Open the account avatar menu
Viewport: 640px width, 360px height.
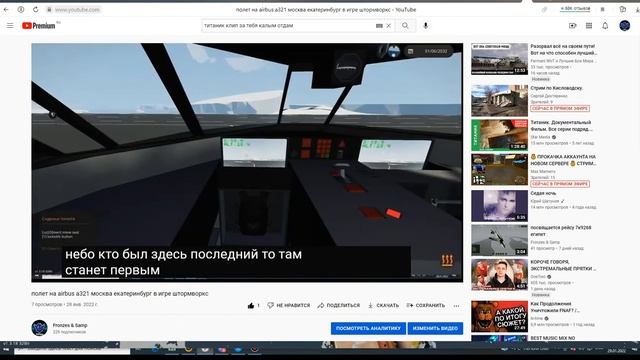[624, 25]
